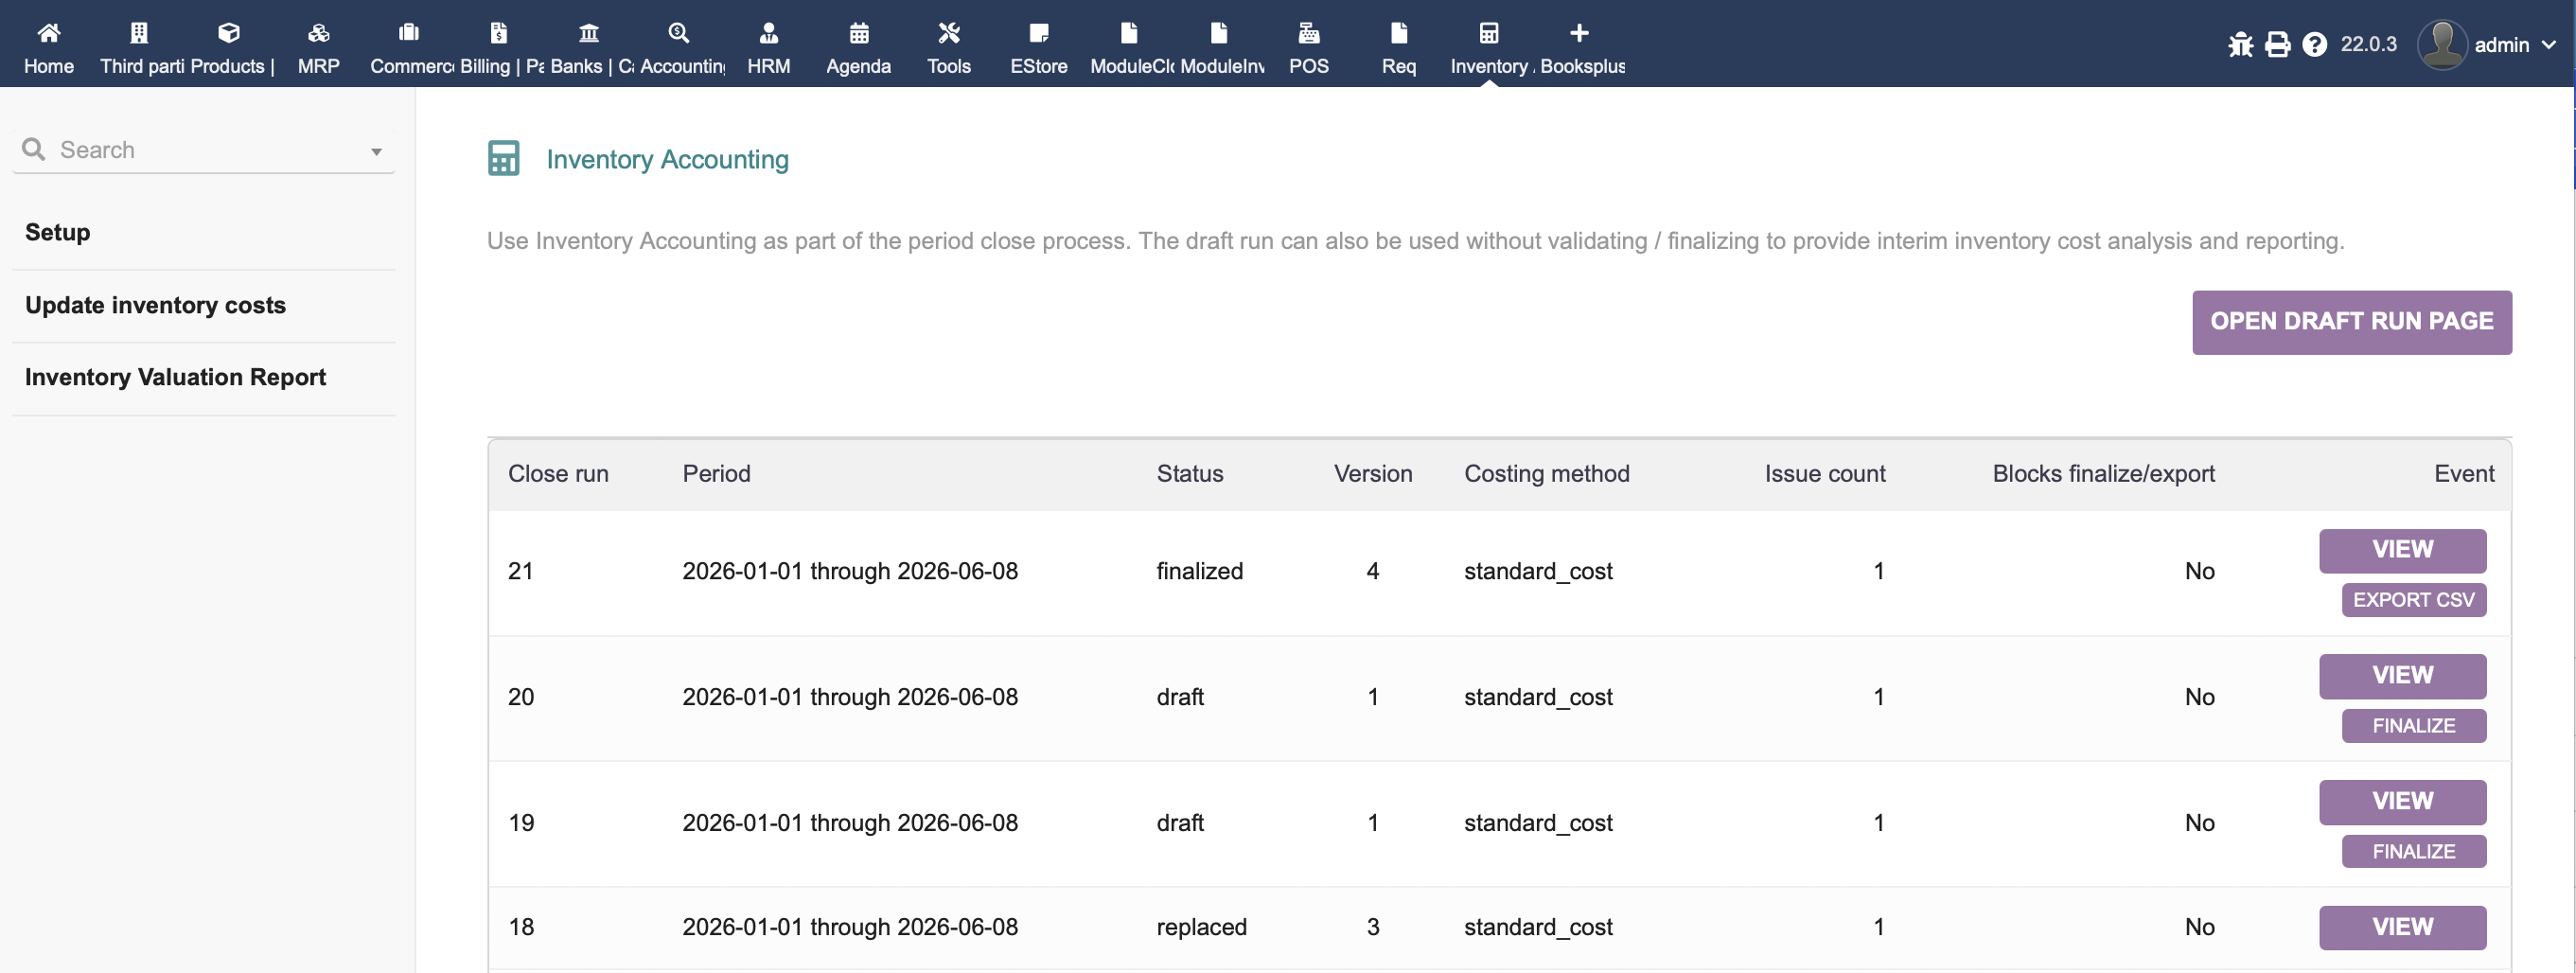The image size is (2576, 973).
Task: Open the Home icon in top menu
Action: click(x=48, y=33)
